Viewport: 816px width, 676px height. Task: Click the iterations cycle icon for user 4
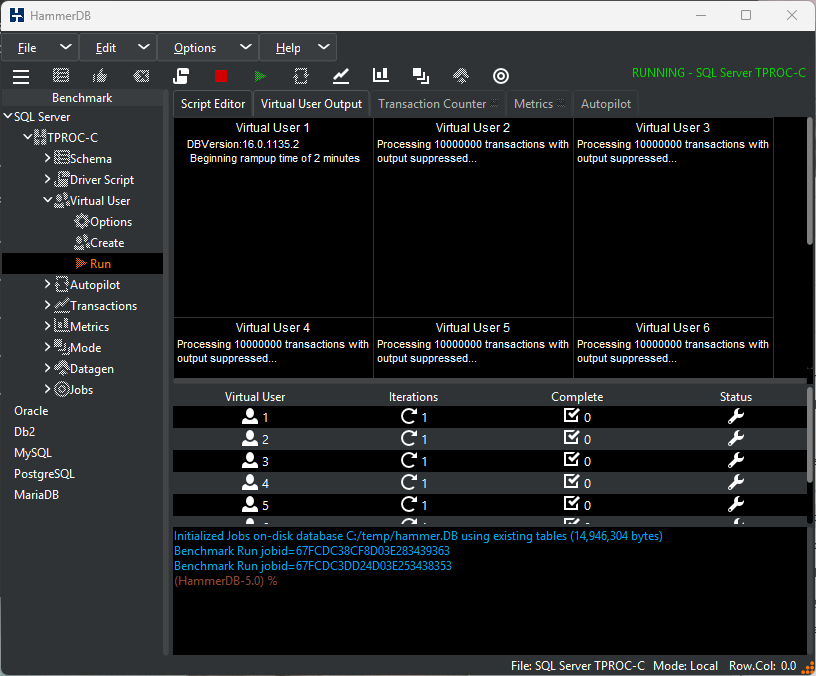pos(409,482)
